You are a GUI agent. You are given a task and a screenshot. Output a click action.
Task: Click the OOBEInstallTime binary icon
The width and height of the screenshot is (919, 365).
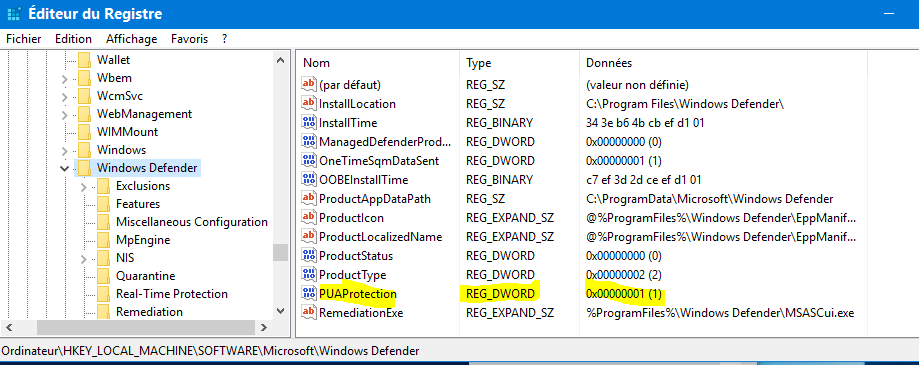[x=308, y=180]
